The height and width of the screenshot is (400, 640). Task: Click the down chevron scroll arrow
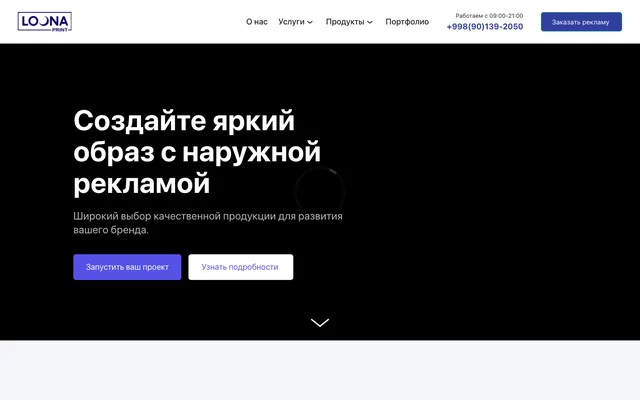click(x=320, y=323)
